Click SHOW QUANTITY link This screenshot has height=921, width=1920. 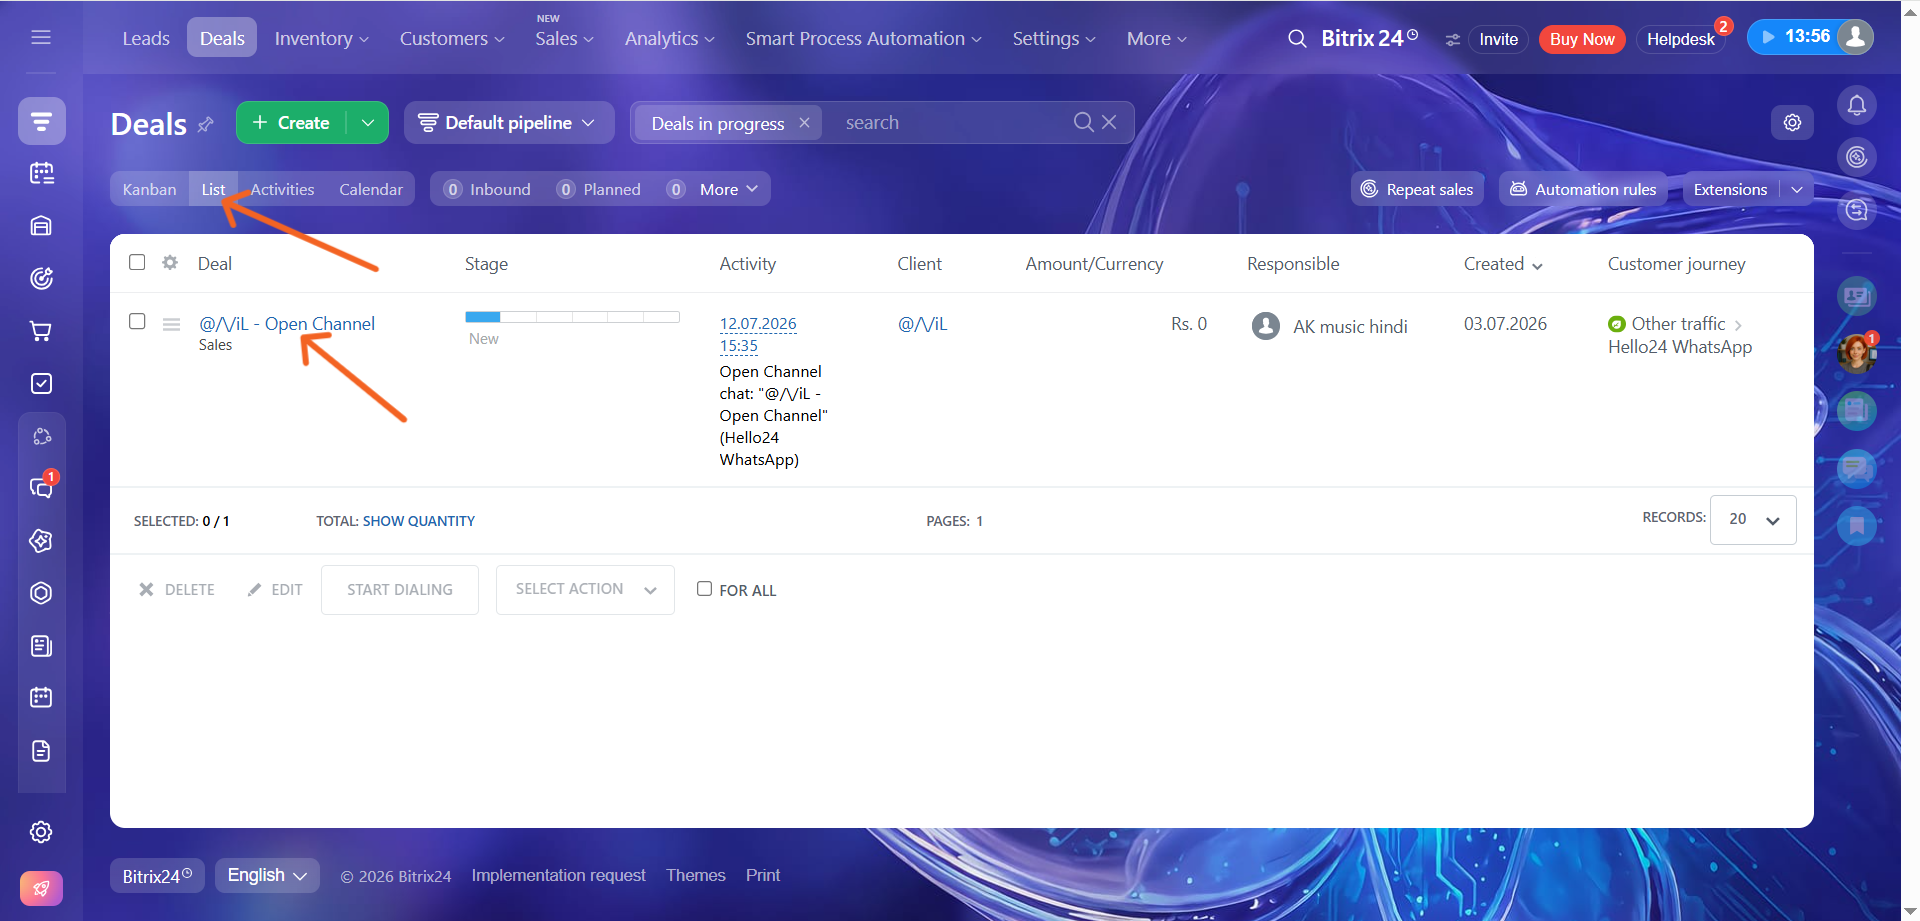pos(419,521)
